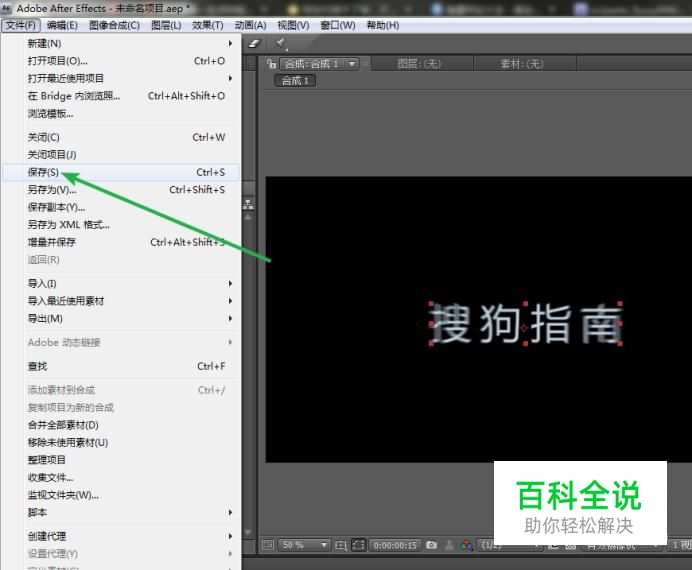
Task: Open the 图层(L) menu
Action: click(166, 26)
